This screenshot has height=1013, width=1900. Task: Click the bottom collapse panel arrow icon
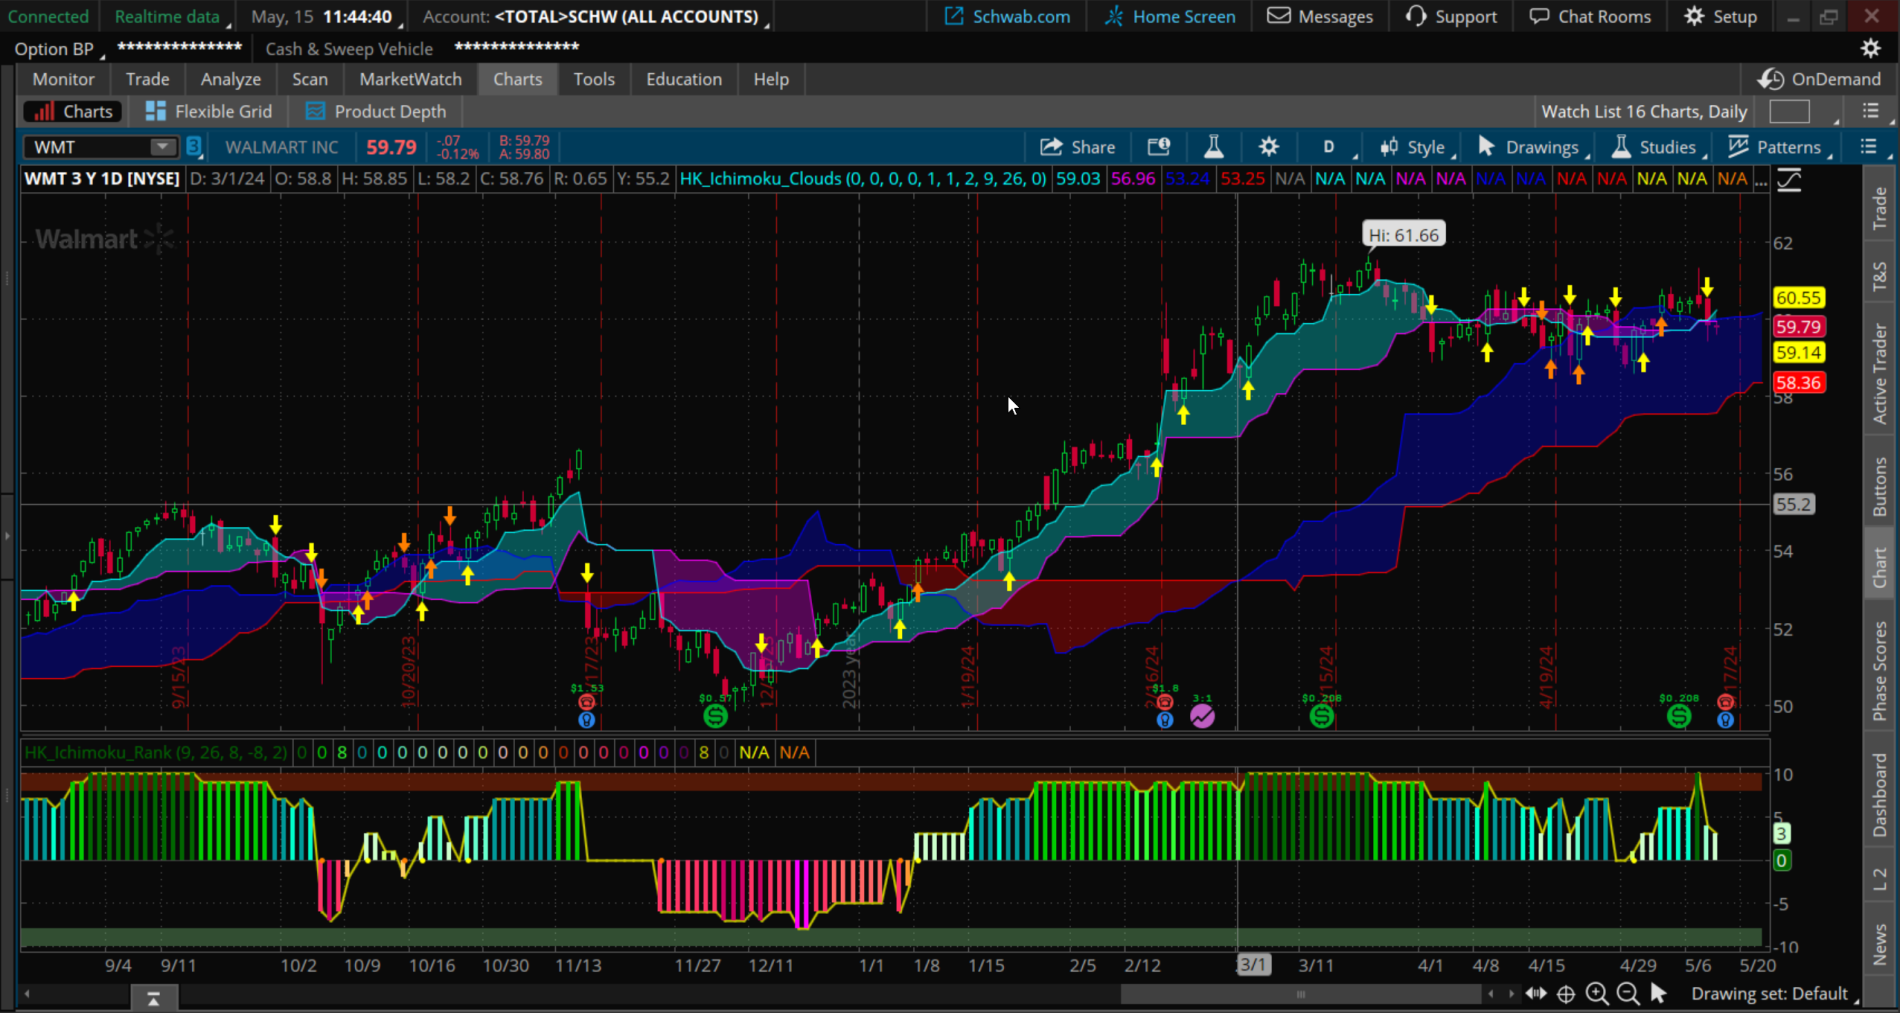(154, 998)
